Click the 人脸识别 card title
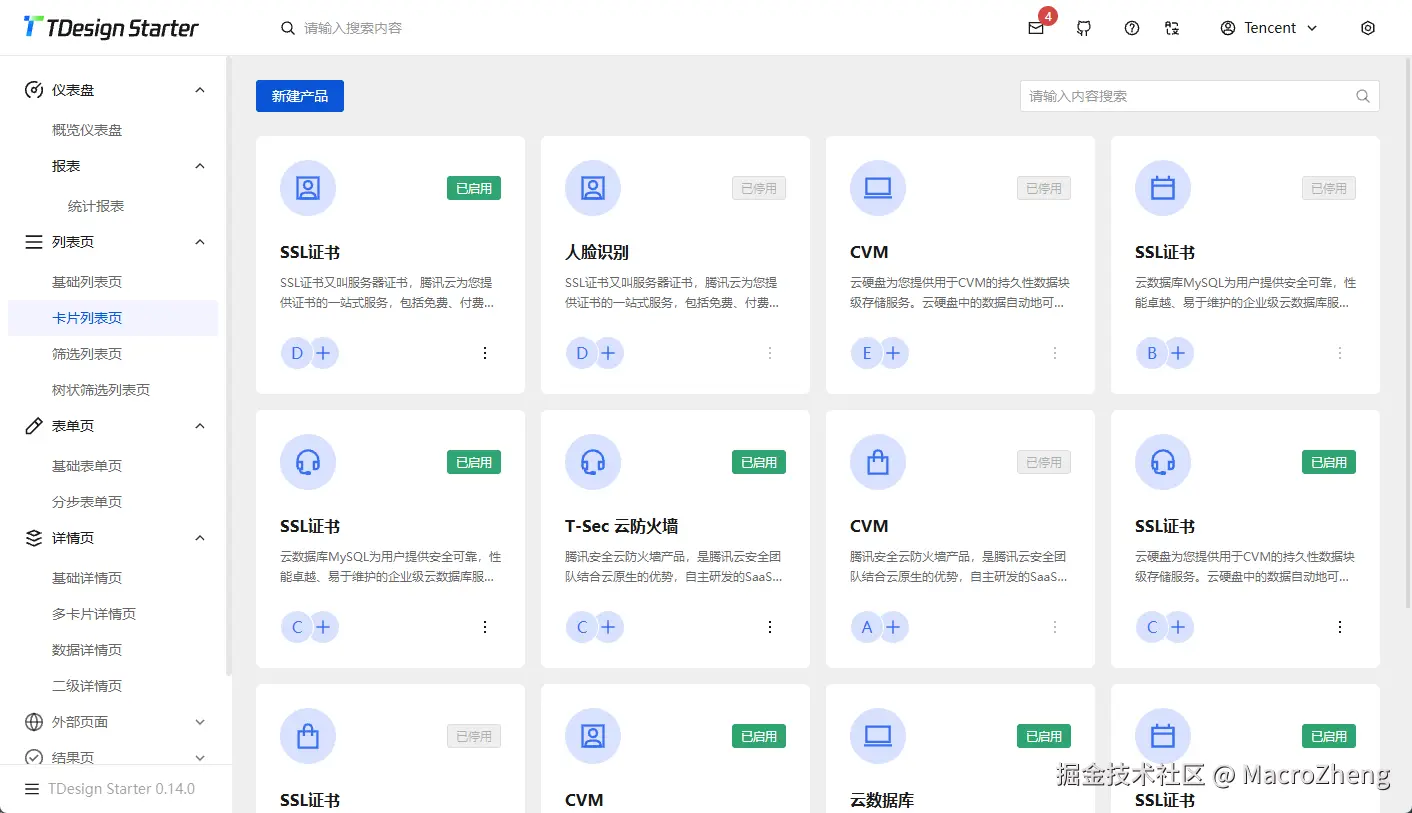Viewport: 1412px width, 813px height. click(x=597, y=252)
